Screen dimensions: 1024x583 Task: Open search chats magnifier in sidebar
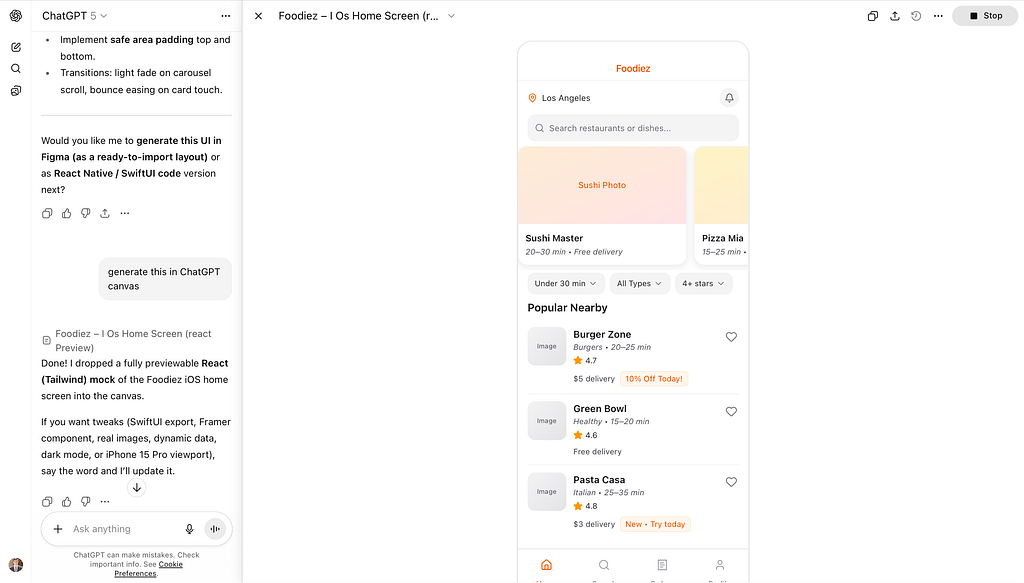click(16, 69)
